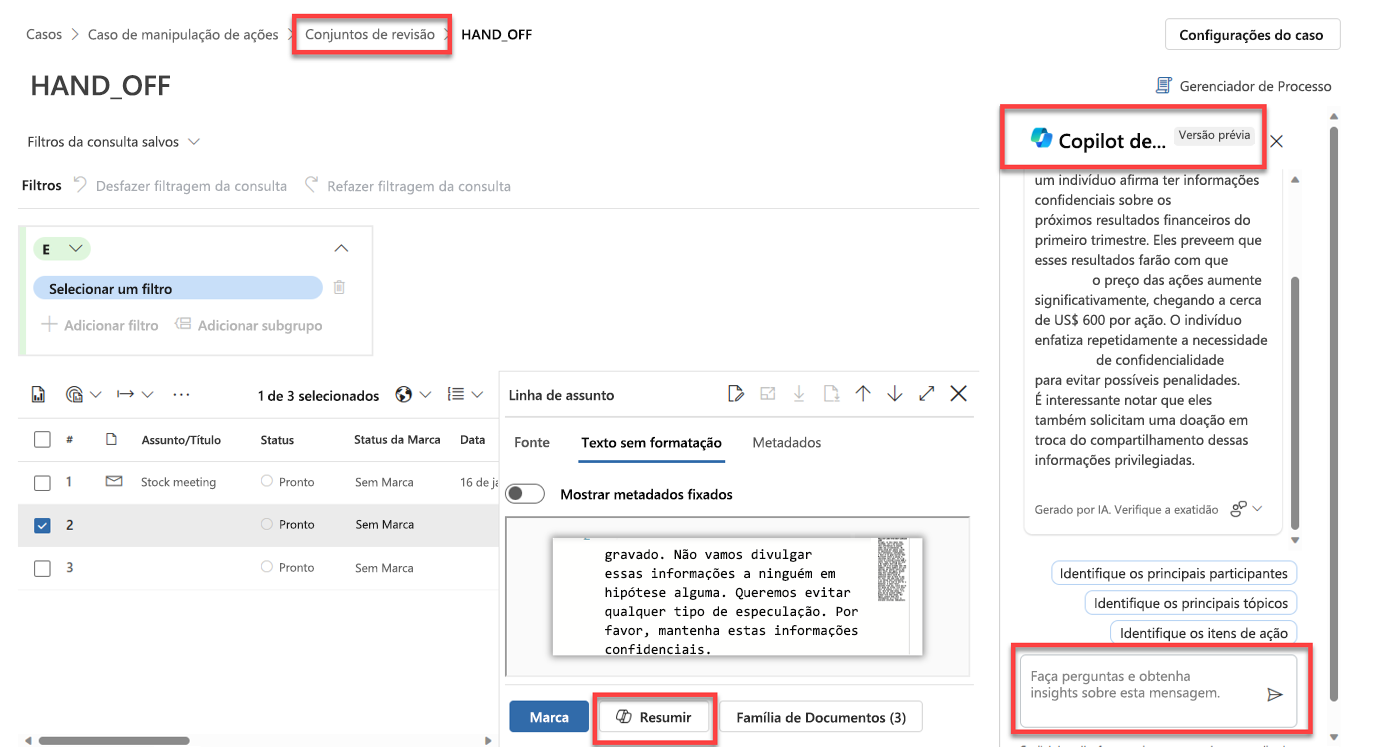Click the Copilot logo icon
The height and width of the screenshot is (747, 1377).
1042,139
